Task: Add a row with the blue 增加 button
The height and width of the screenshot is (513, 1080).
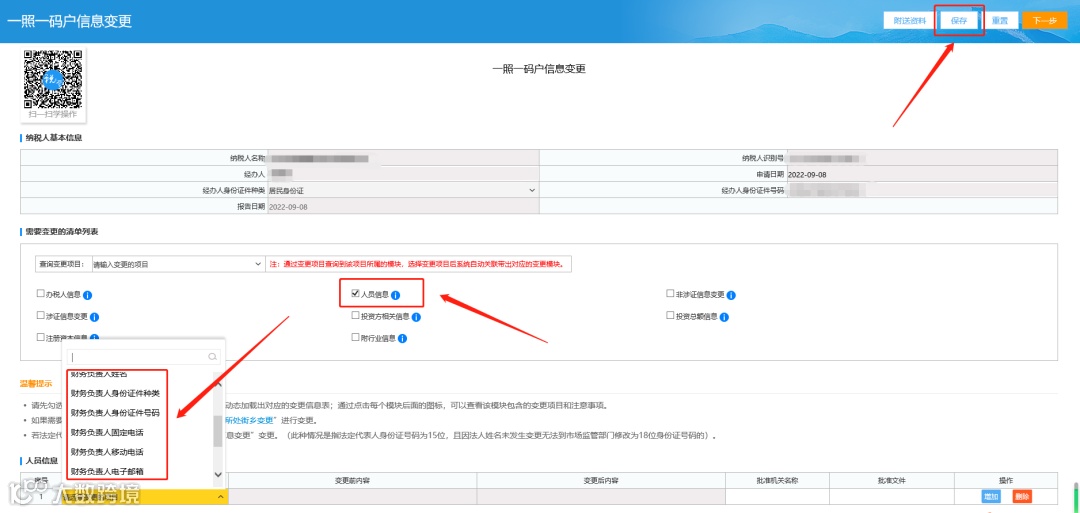Action: click(x=991, y=496)
